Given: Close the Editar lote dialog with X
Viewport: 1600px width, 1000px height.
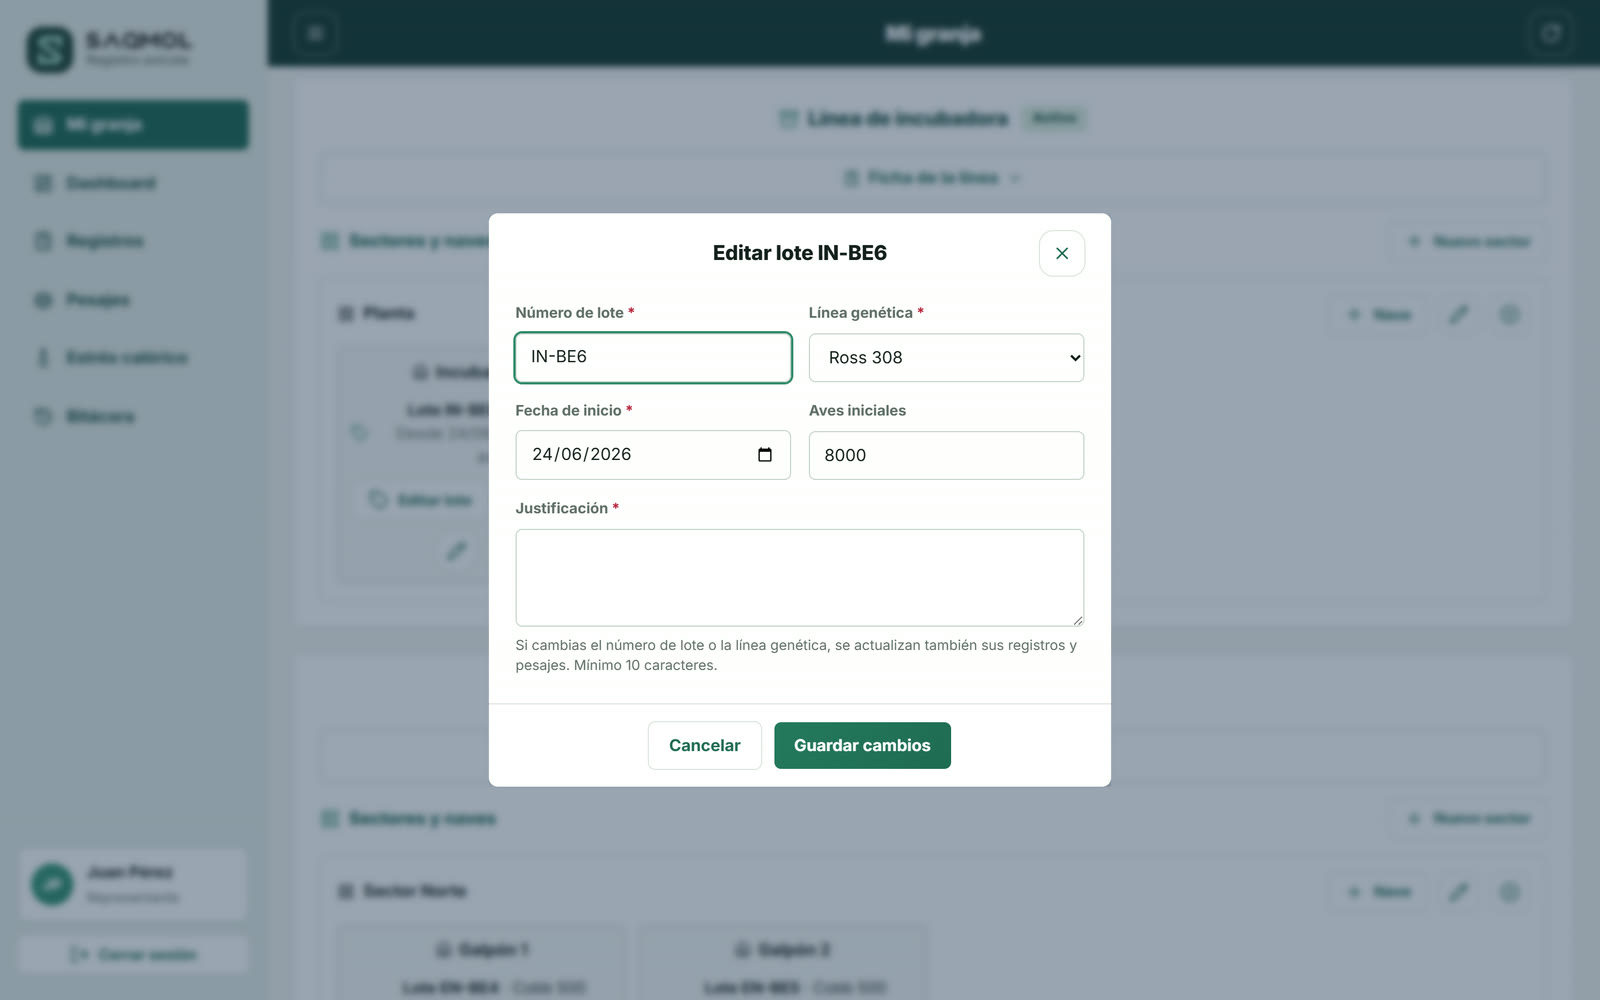Looking at the screenshot, I should coord(1062,254).
